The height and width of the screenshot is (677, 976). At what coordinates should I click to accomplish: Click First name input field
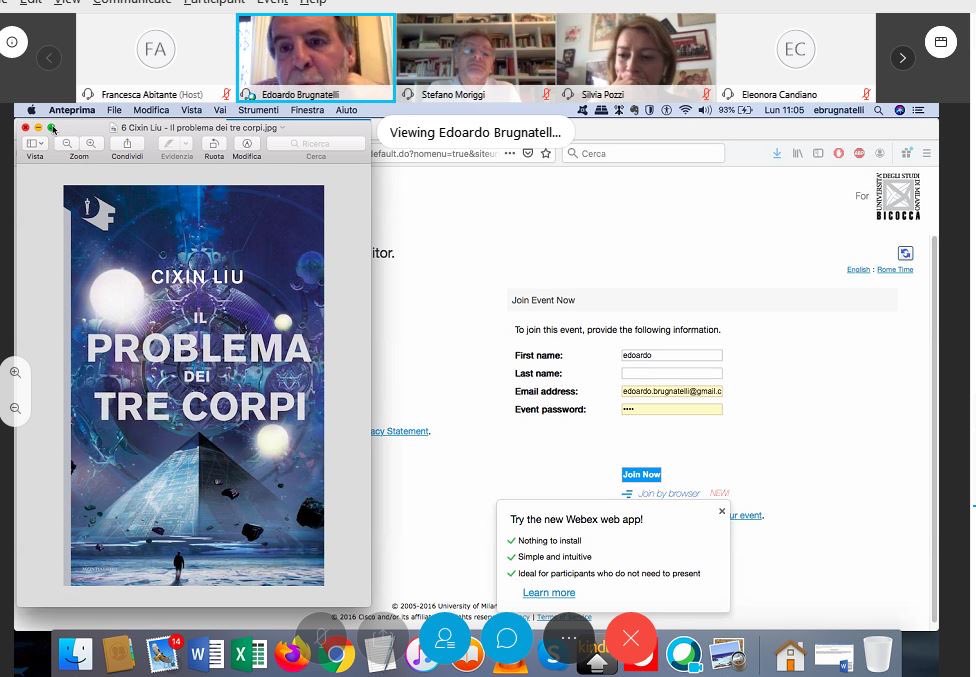tap(672, 355)
